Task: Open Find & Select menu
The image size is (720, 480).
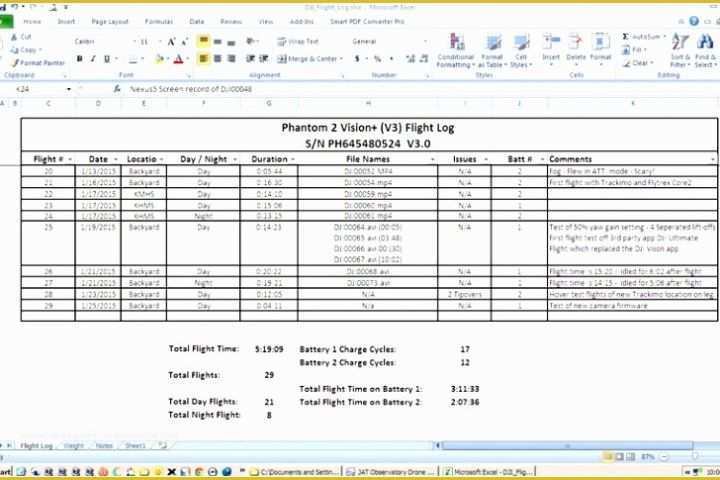Action: click(705, 51)
